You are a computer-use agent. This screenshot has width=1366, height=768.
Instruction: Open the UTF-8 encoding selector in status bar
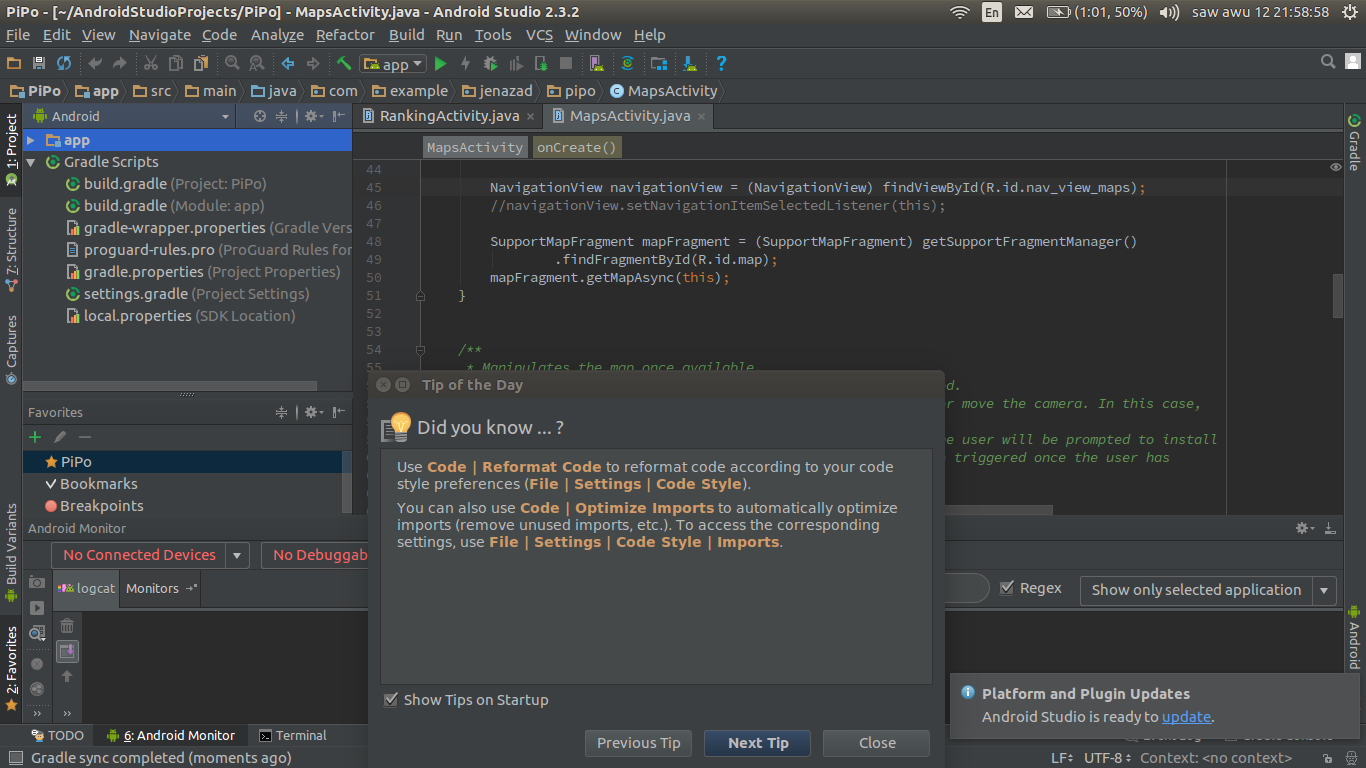tap(1109, 758)
